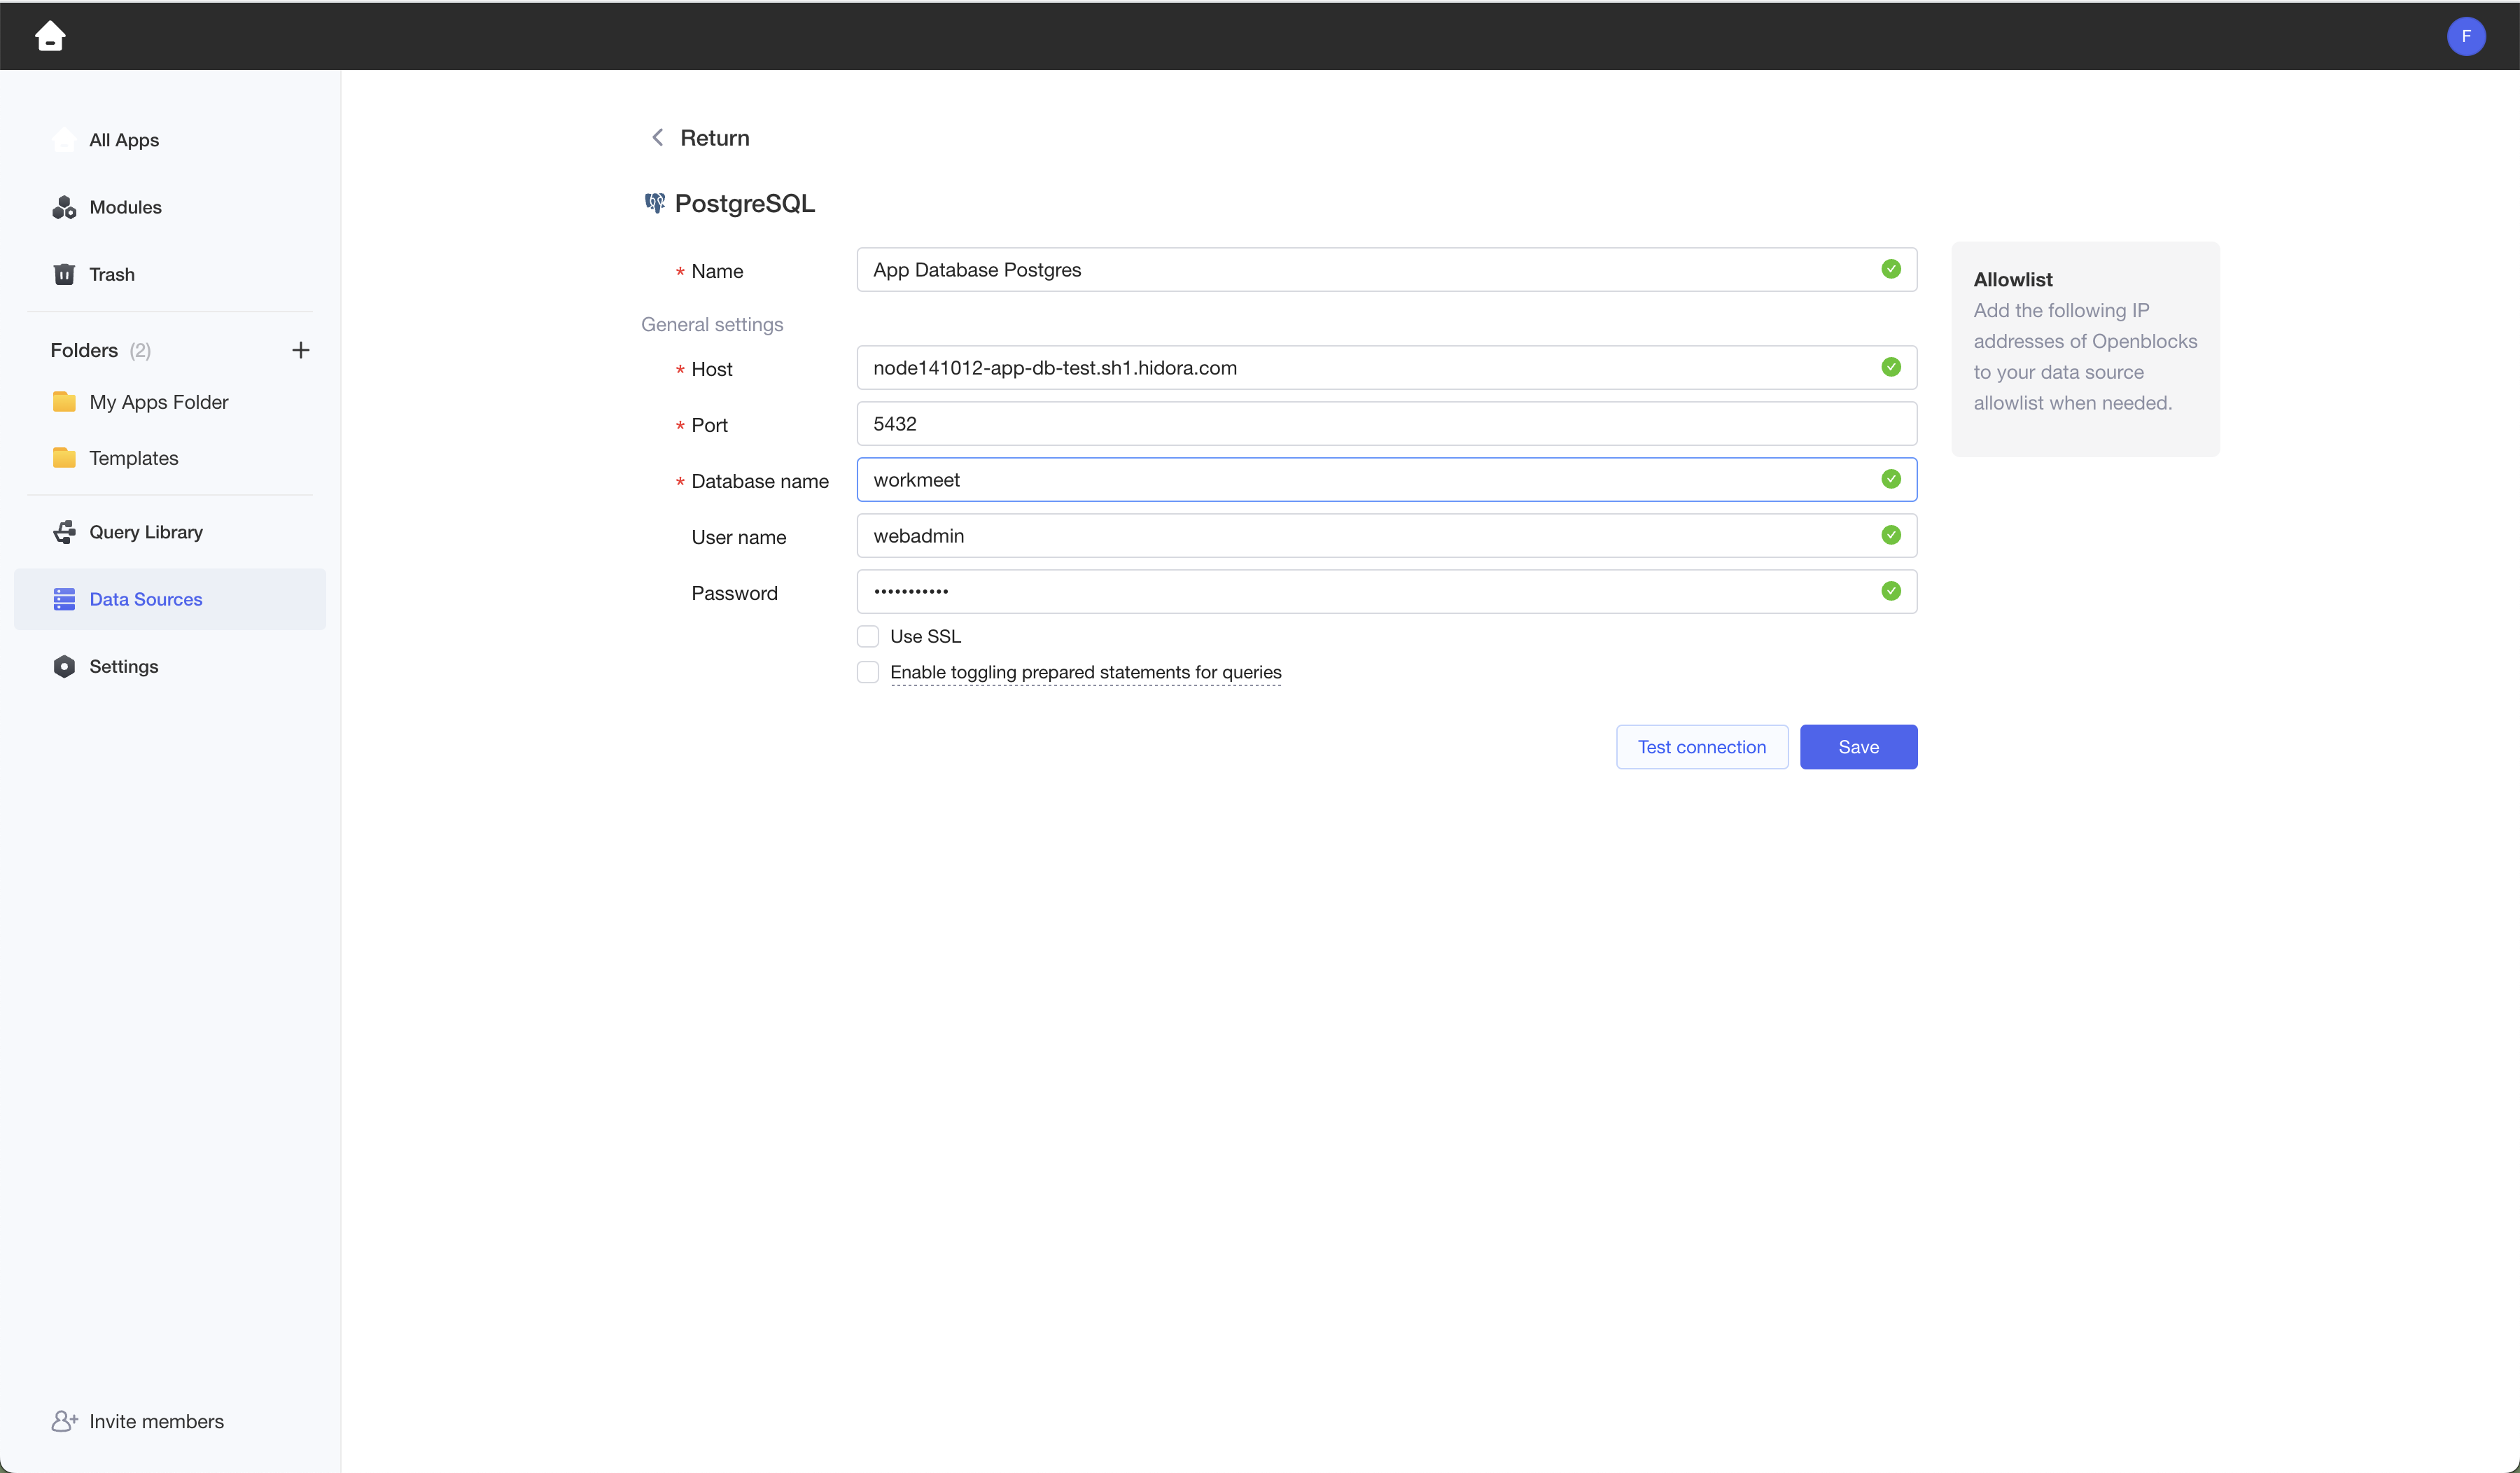
Task: Click the Settings hexagon icon
Action: pos(64,666)
